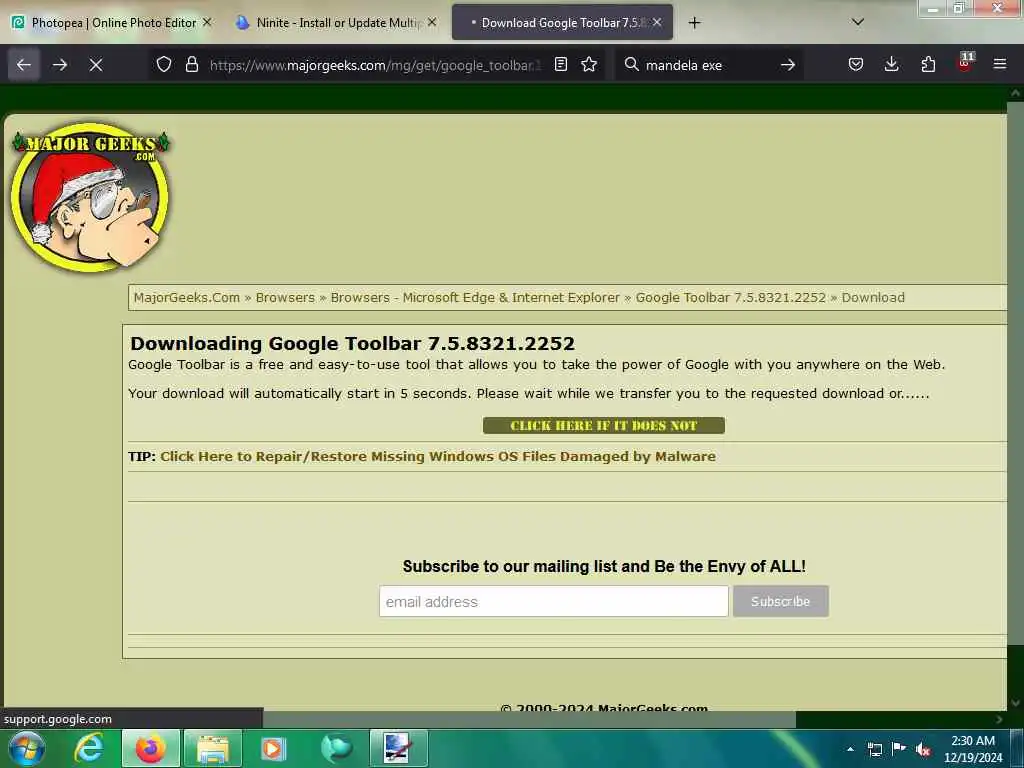Open uBlock extension with 11 badge
This screenshot has height=768, width=1024.
click(x=965, y=63)
